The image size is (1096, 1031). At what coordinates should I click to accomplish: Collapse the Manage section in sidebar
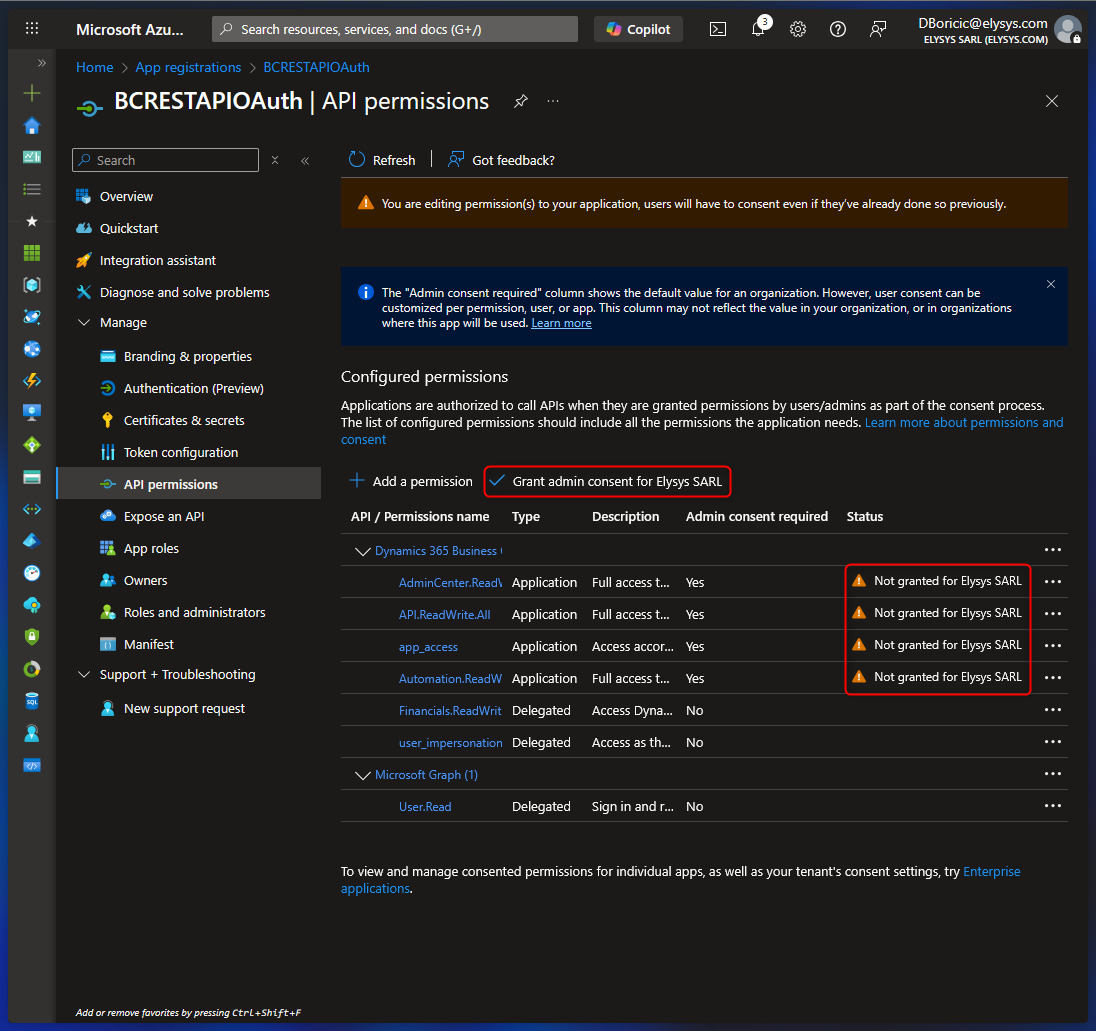click(84, 323)
